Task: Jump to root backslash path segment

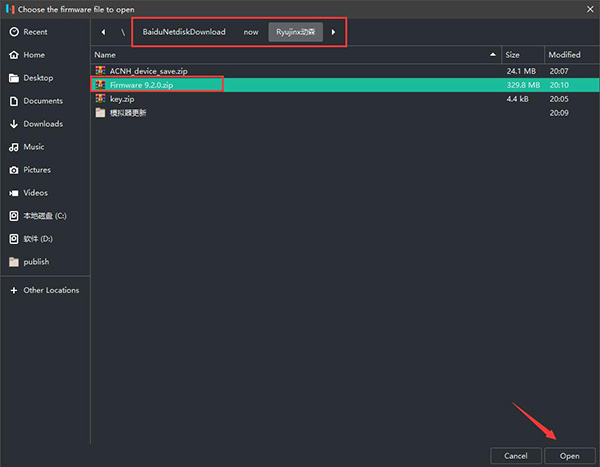Action: [123, 32]
